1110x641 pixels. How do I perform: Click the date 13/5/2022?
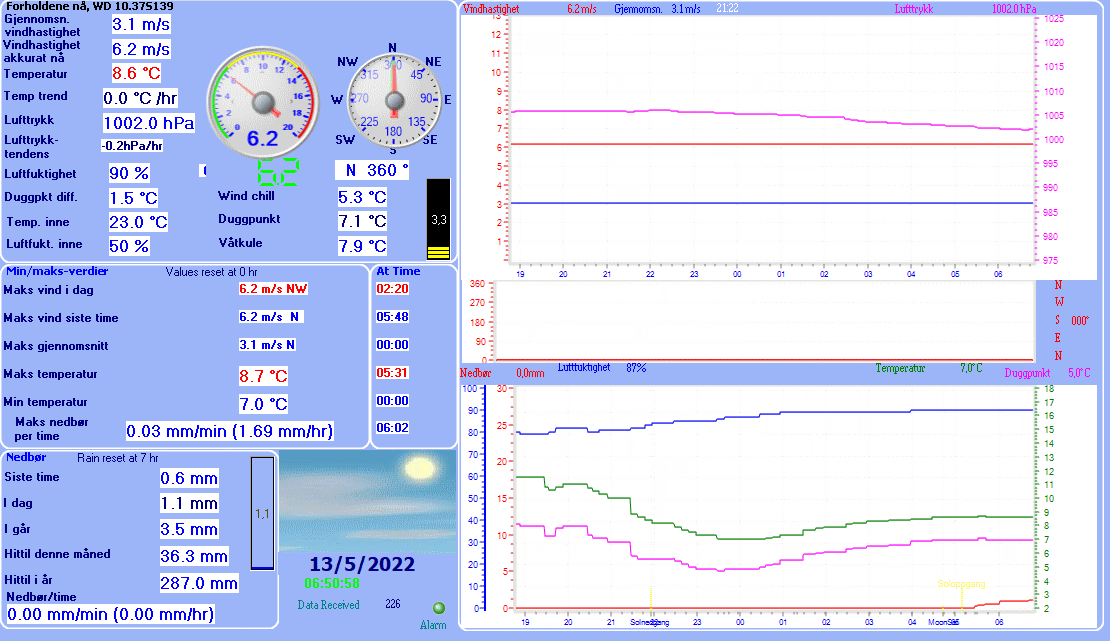[361, 564]
